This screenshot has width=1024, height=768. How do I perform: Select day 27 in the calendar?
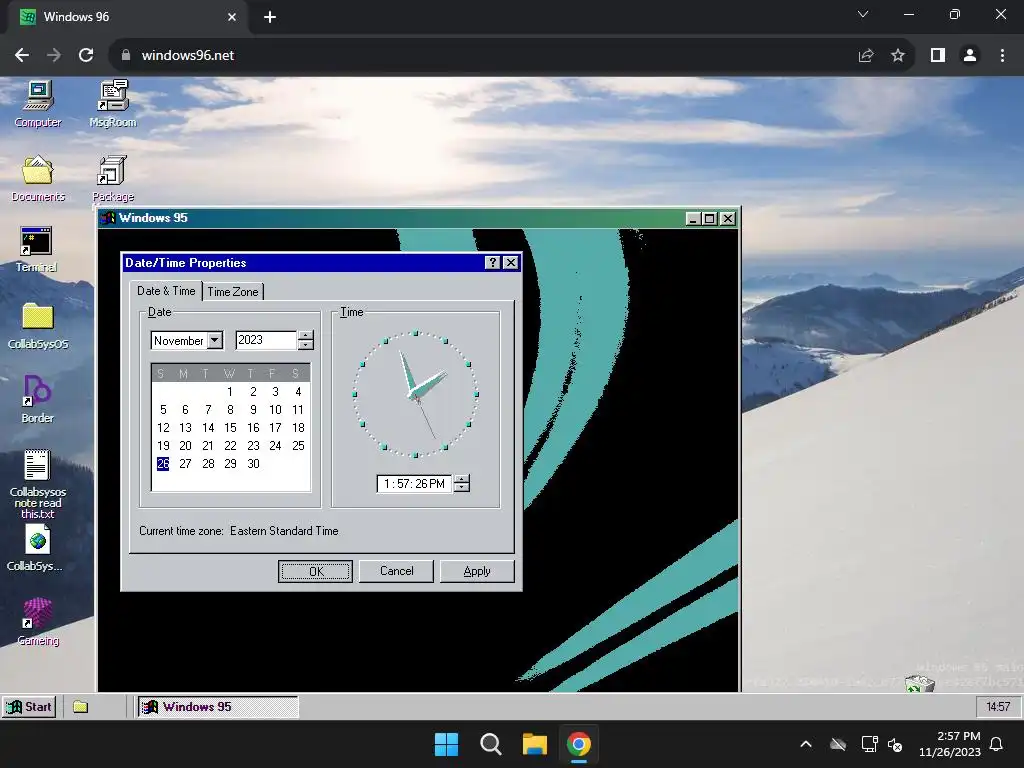click(185, 464)
